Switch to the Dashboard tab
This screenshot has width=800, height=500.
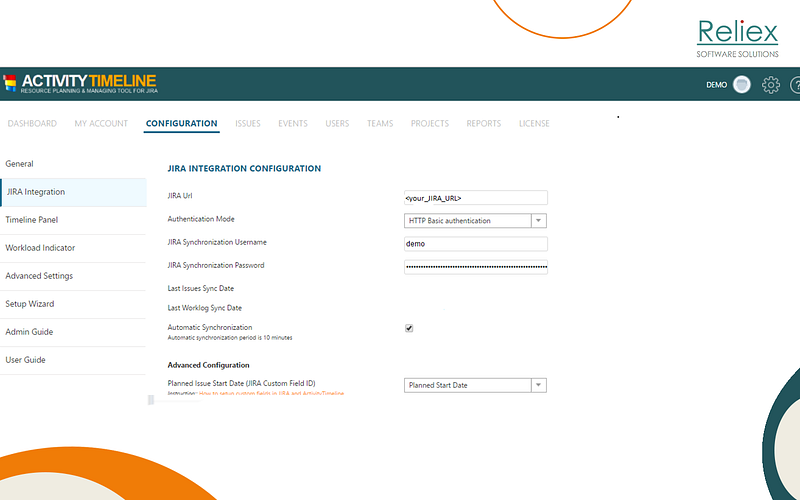[32, 123]
